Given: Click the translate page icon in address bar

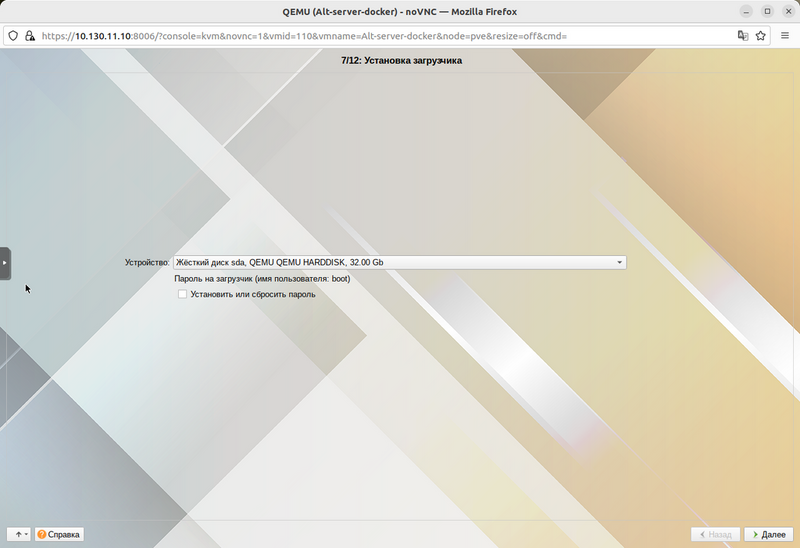Looking at the screenshot, I should [743, 35].
